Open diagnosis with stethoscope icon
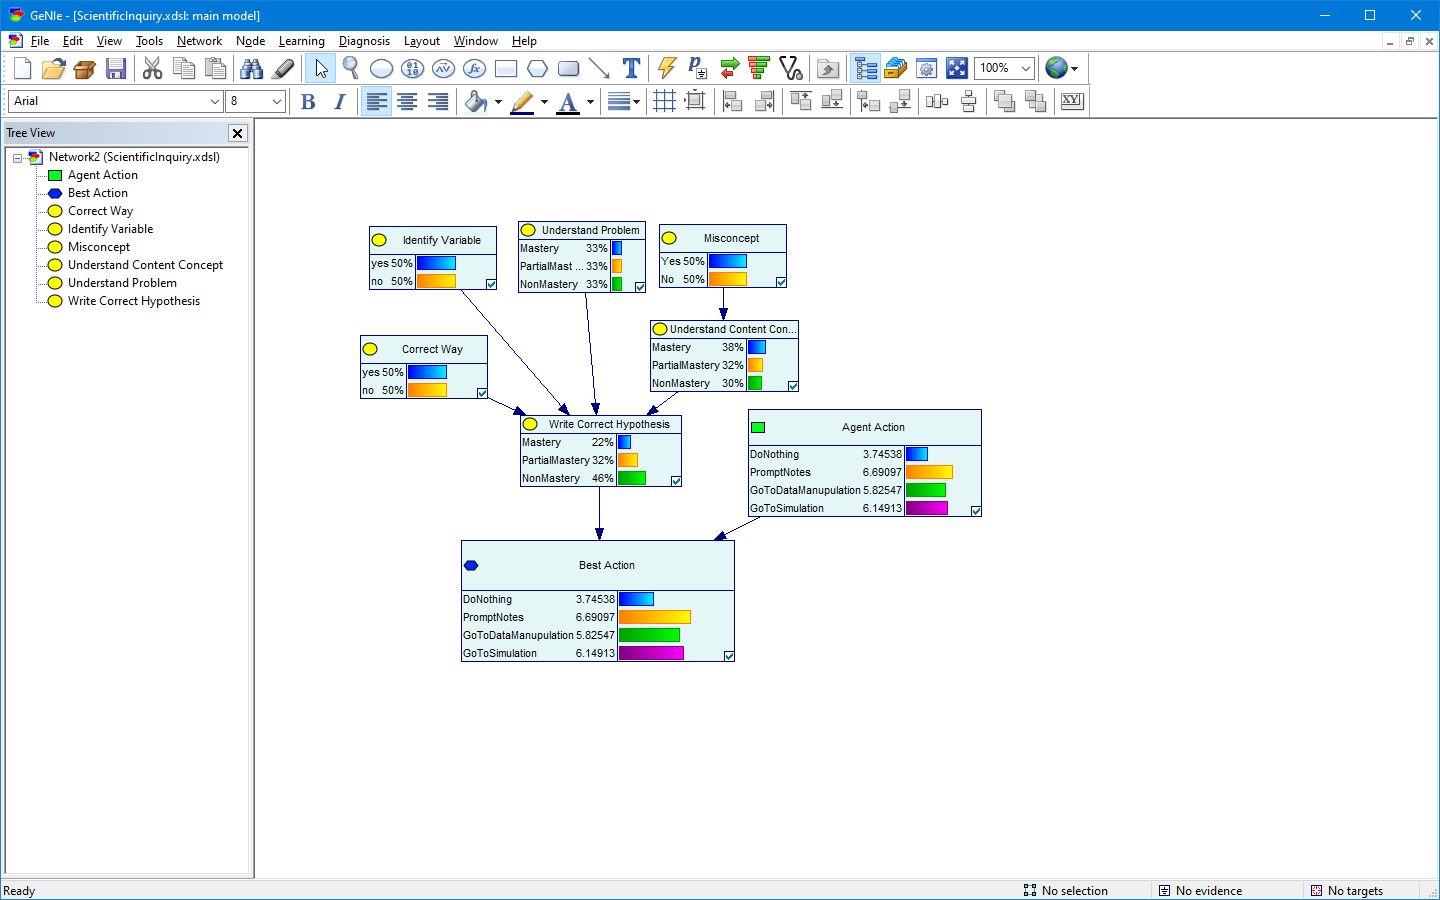 pos(791,68)
